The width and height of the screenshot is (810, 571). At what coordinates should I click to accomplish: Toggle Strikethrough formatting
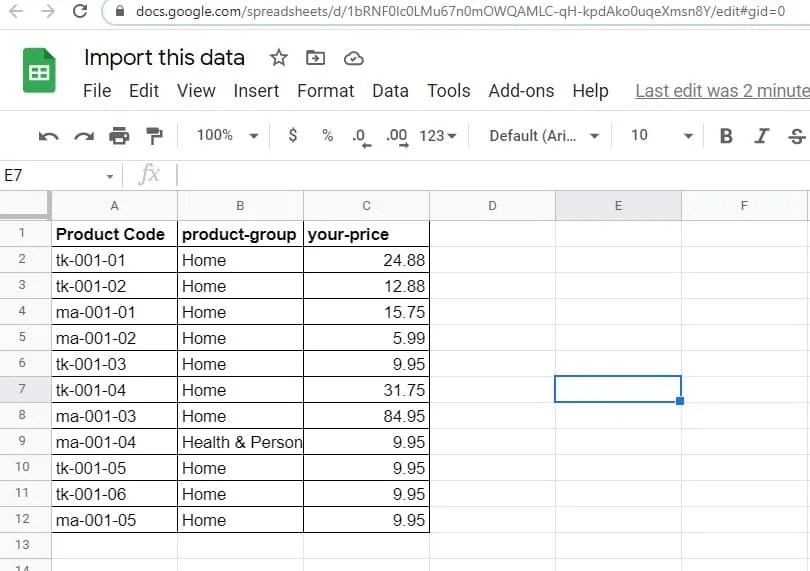click(x=797, y=136)
